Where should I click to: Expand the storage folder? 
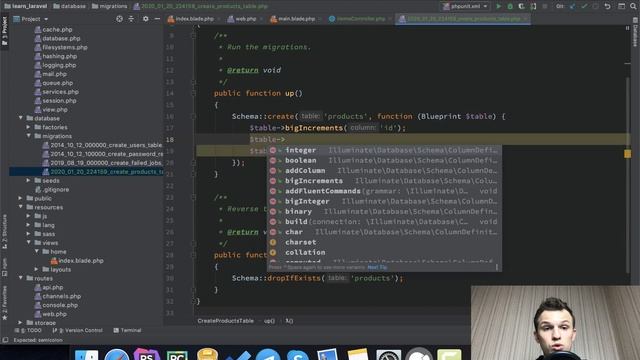20,322
